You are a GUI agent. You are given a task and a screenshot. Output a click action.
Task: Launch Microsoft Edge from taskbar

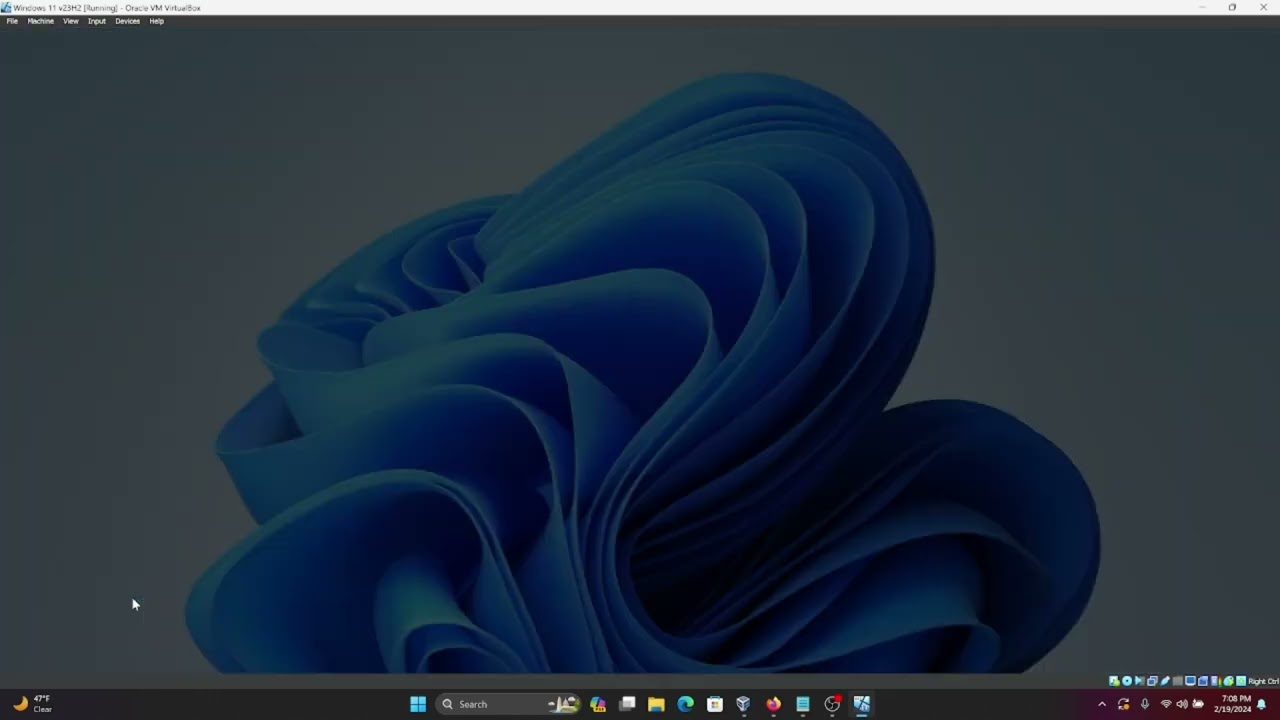(x=685, y=704)
